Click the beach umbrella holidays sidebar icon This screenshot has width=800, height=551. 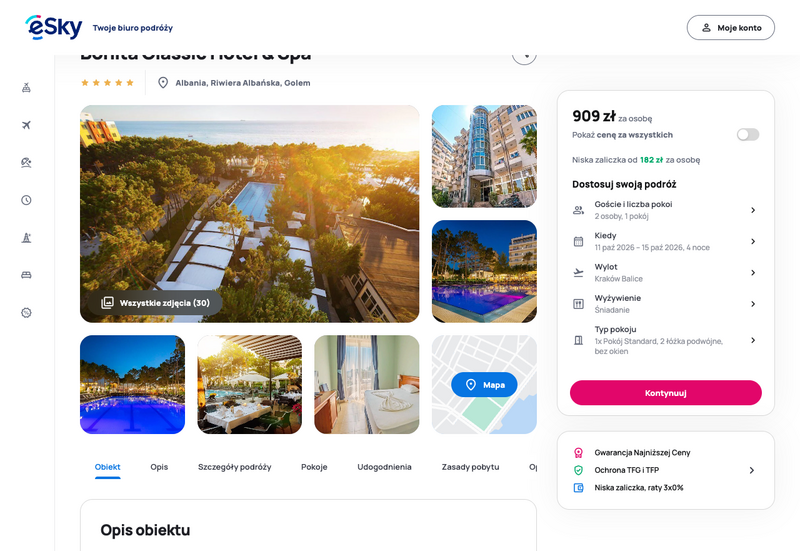[27, 163]
